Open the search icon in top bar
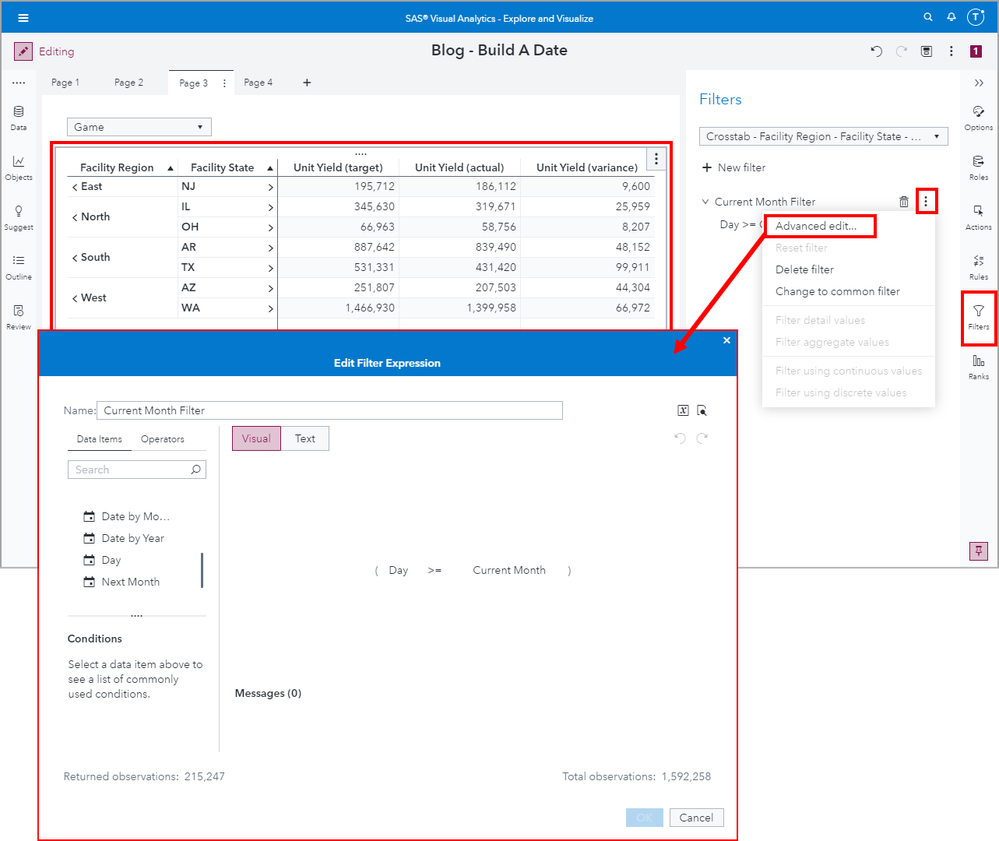 928,17
